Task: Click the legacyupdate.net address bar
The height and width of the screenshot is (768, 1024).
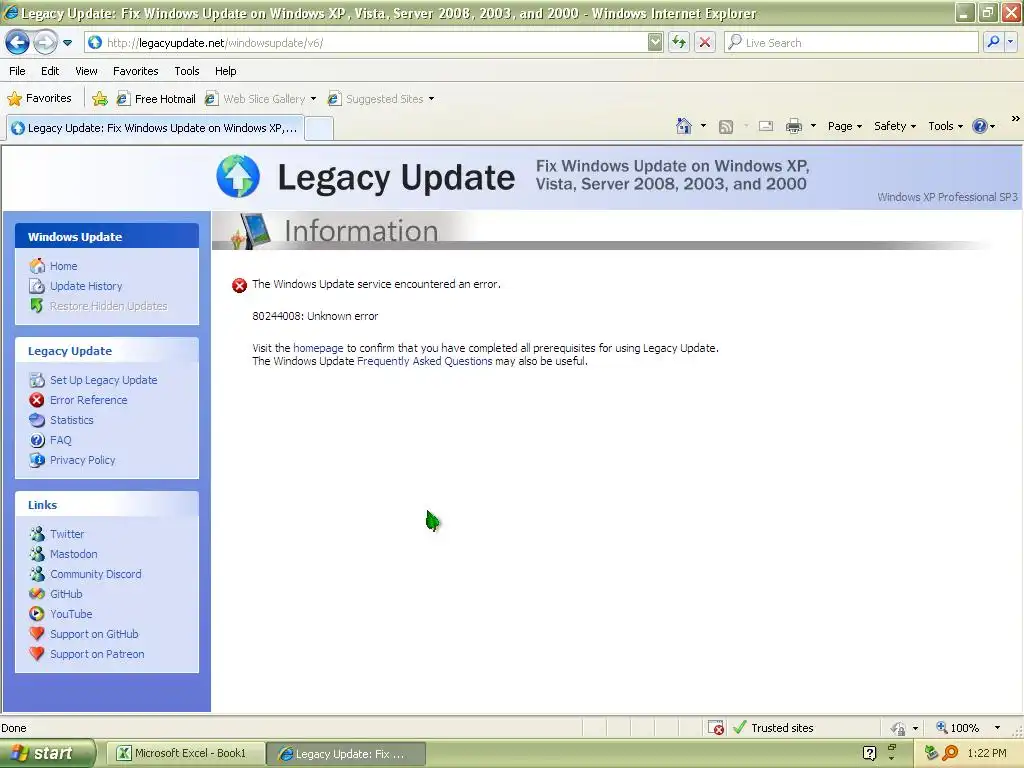Action: [x=366, y=42]
